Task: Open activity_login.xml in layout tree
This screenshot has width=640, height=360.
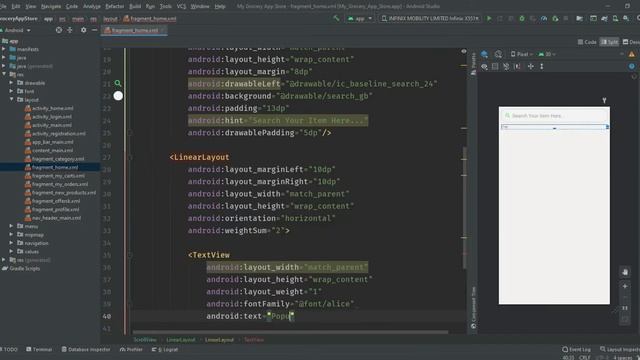Action: [52, 117]
